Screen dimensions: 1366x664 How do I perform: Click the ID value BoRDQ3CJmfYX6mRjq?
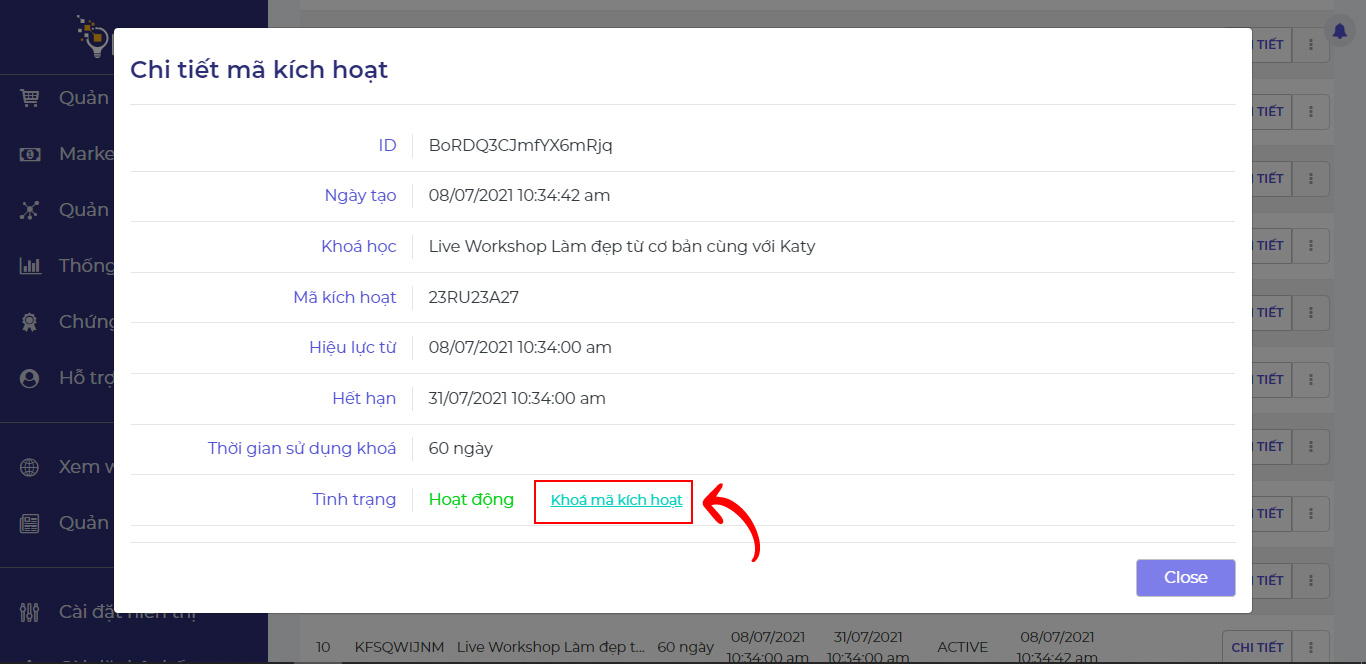[x=520, y=145]
